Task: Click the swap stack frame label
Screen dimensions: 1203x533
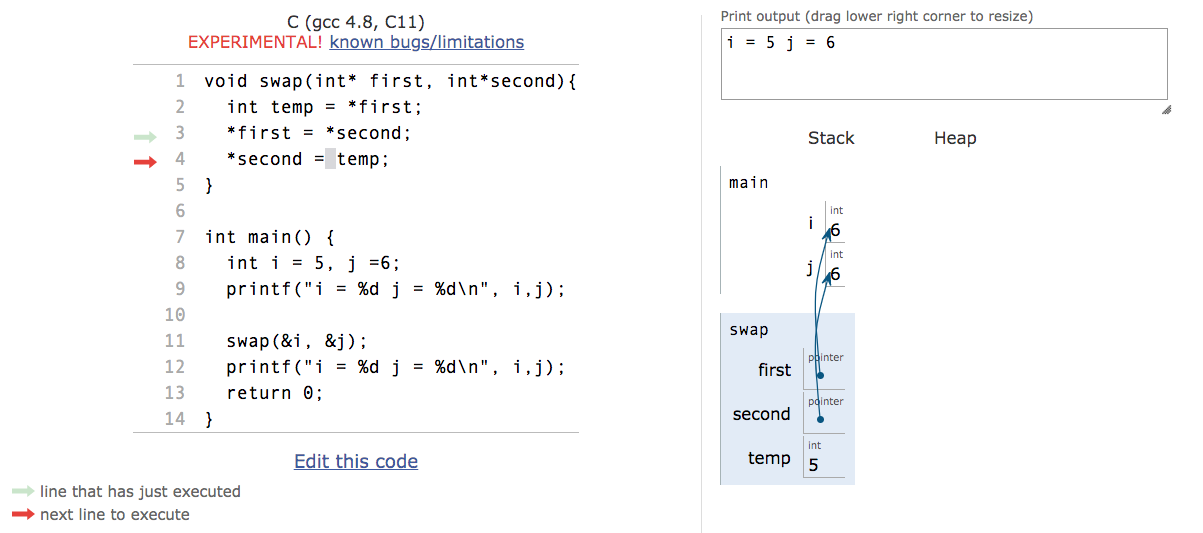Action: point(749,330)
